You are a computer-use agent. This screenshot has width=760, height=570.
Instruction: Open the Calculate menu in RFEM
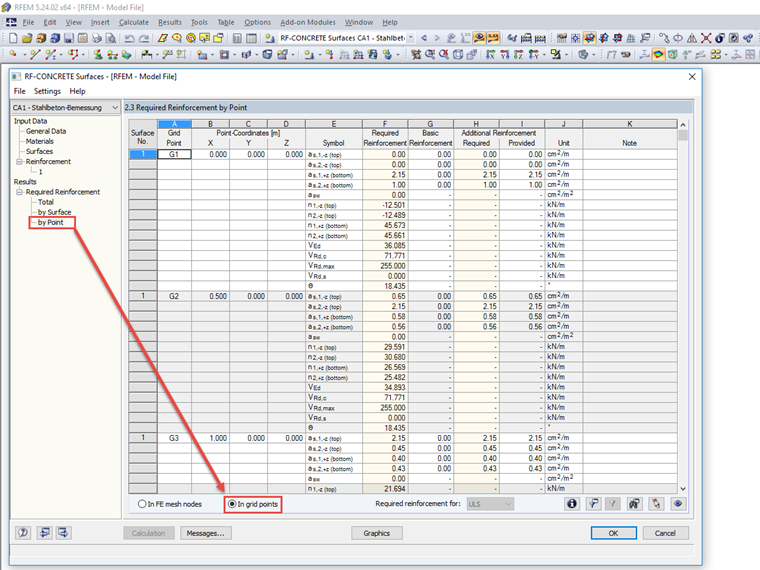[x=134, y=22]
